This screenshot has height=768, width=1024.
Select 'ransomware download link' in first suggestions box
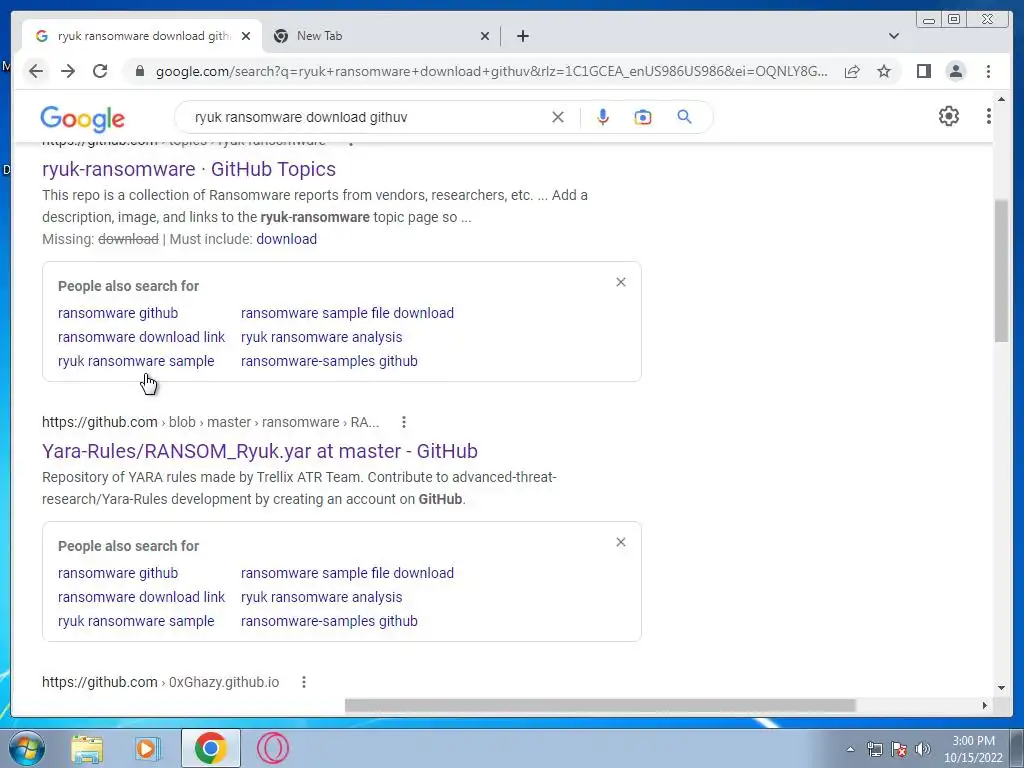pos(141,337)
